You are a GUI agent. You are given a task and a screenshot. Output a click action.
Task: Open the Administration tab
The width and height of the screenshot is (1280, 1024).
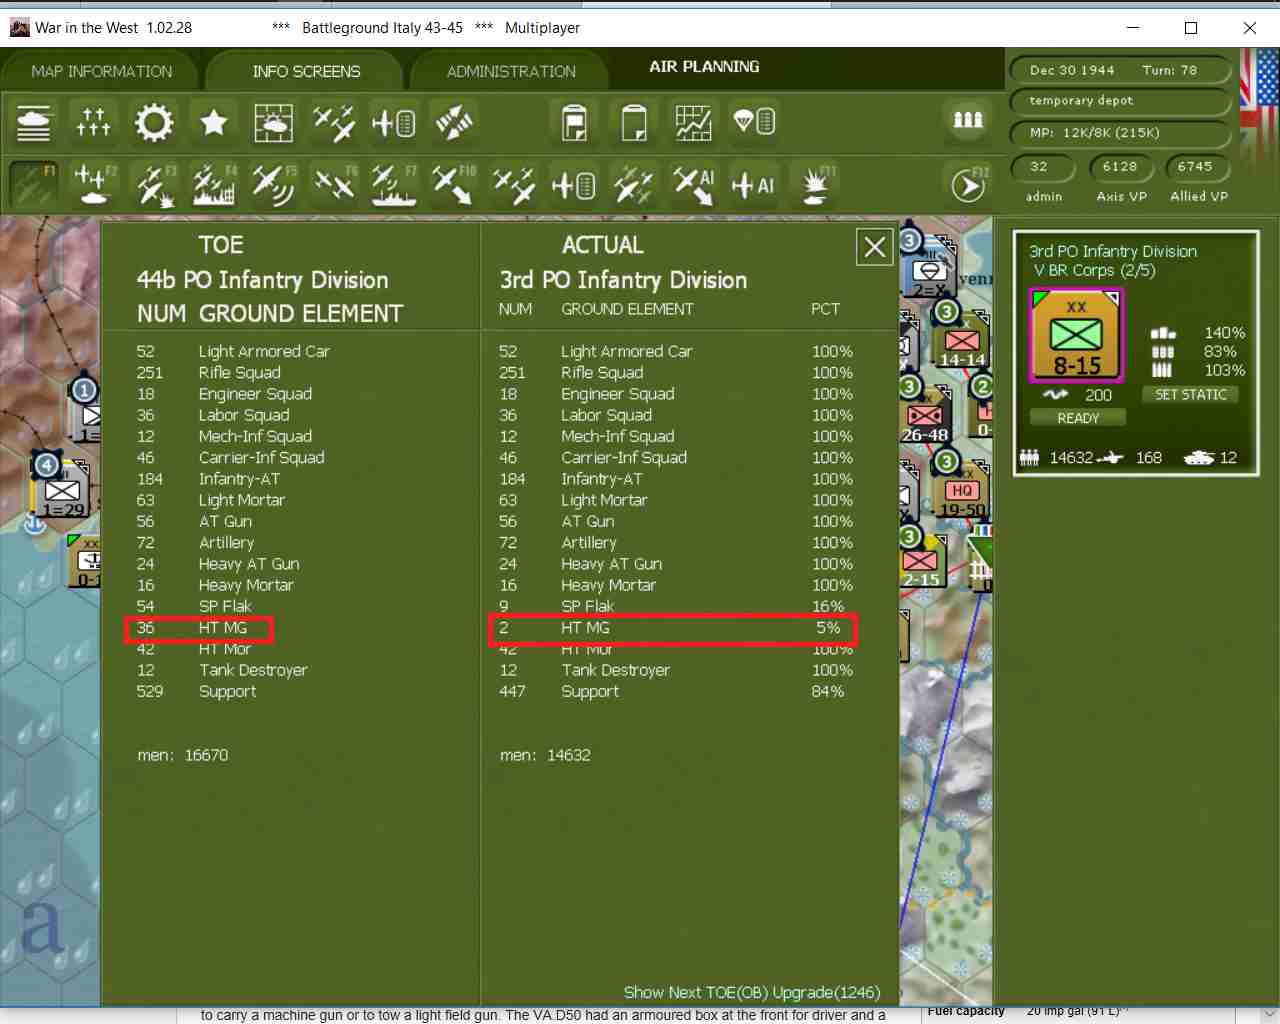pyautogui.click(x=511, y=72)
